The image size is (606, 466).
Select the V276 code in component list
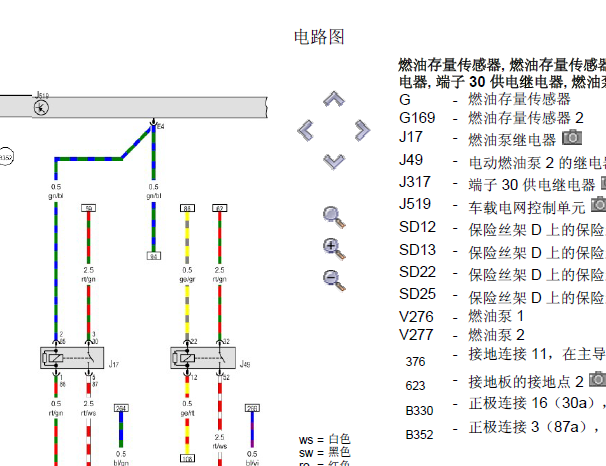click(x=416, y=317)
